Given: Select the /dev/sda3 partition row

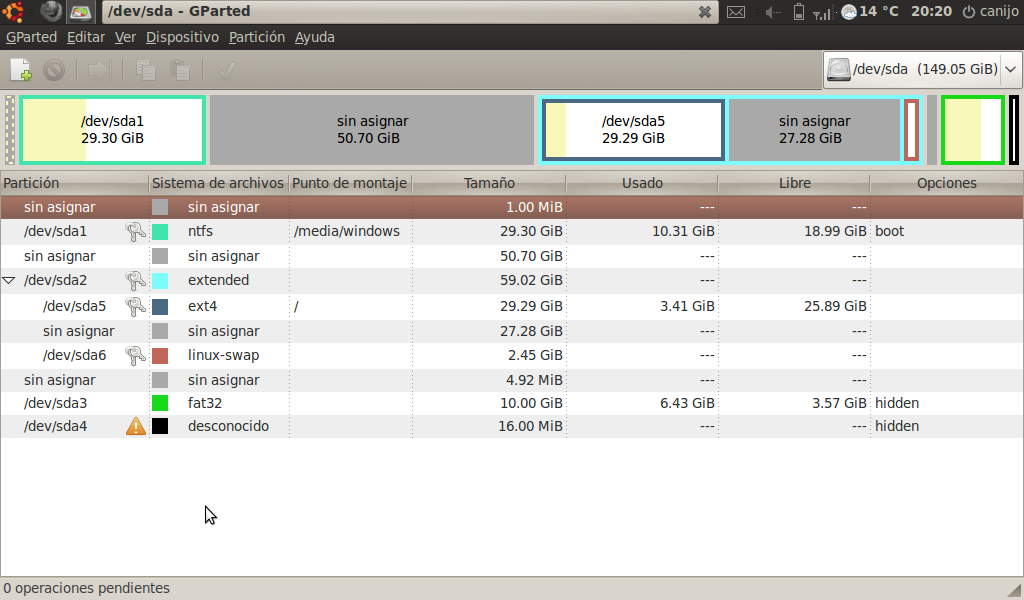Looking at the screenshot, I should 512,403.
